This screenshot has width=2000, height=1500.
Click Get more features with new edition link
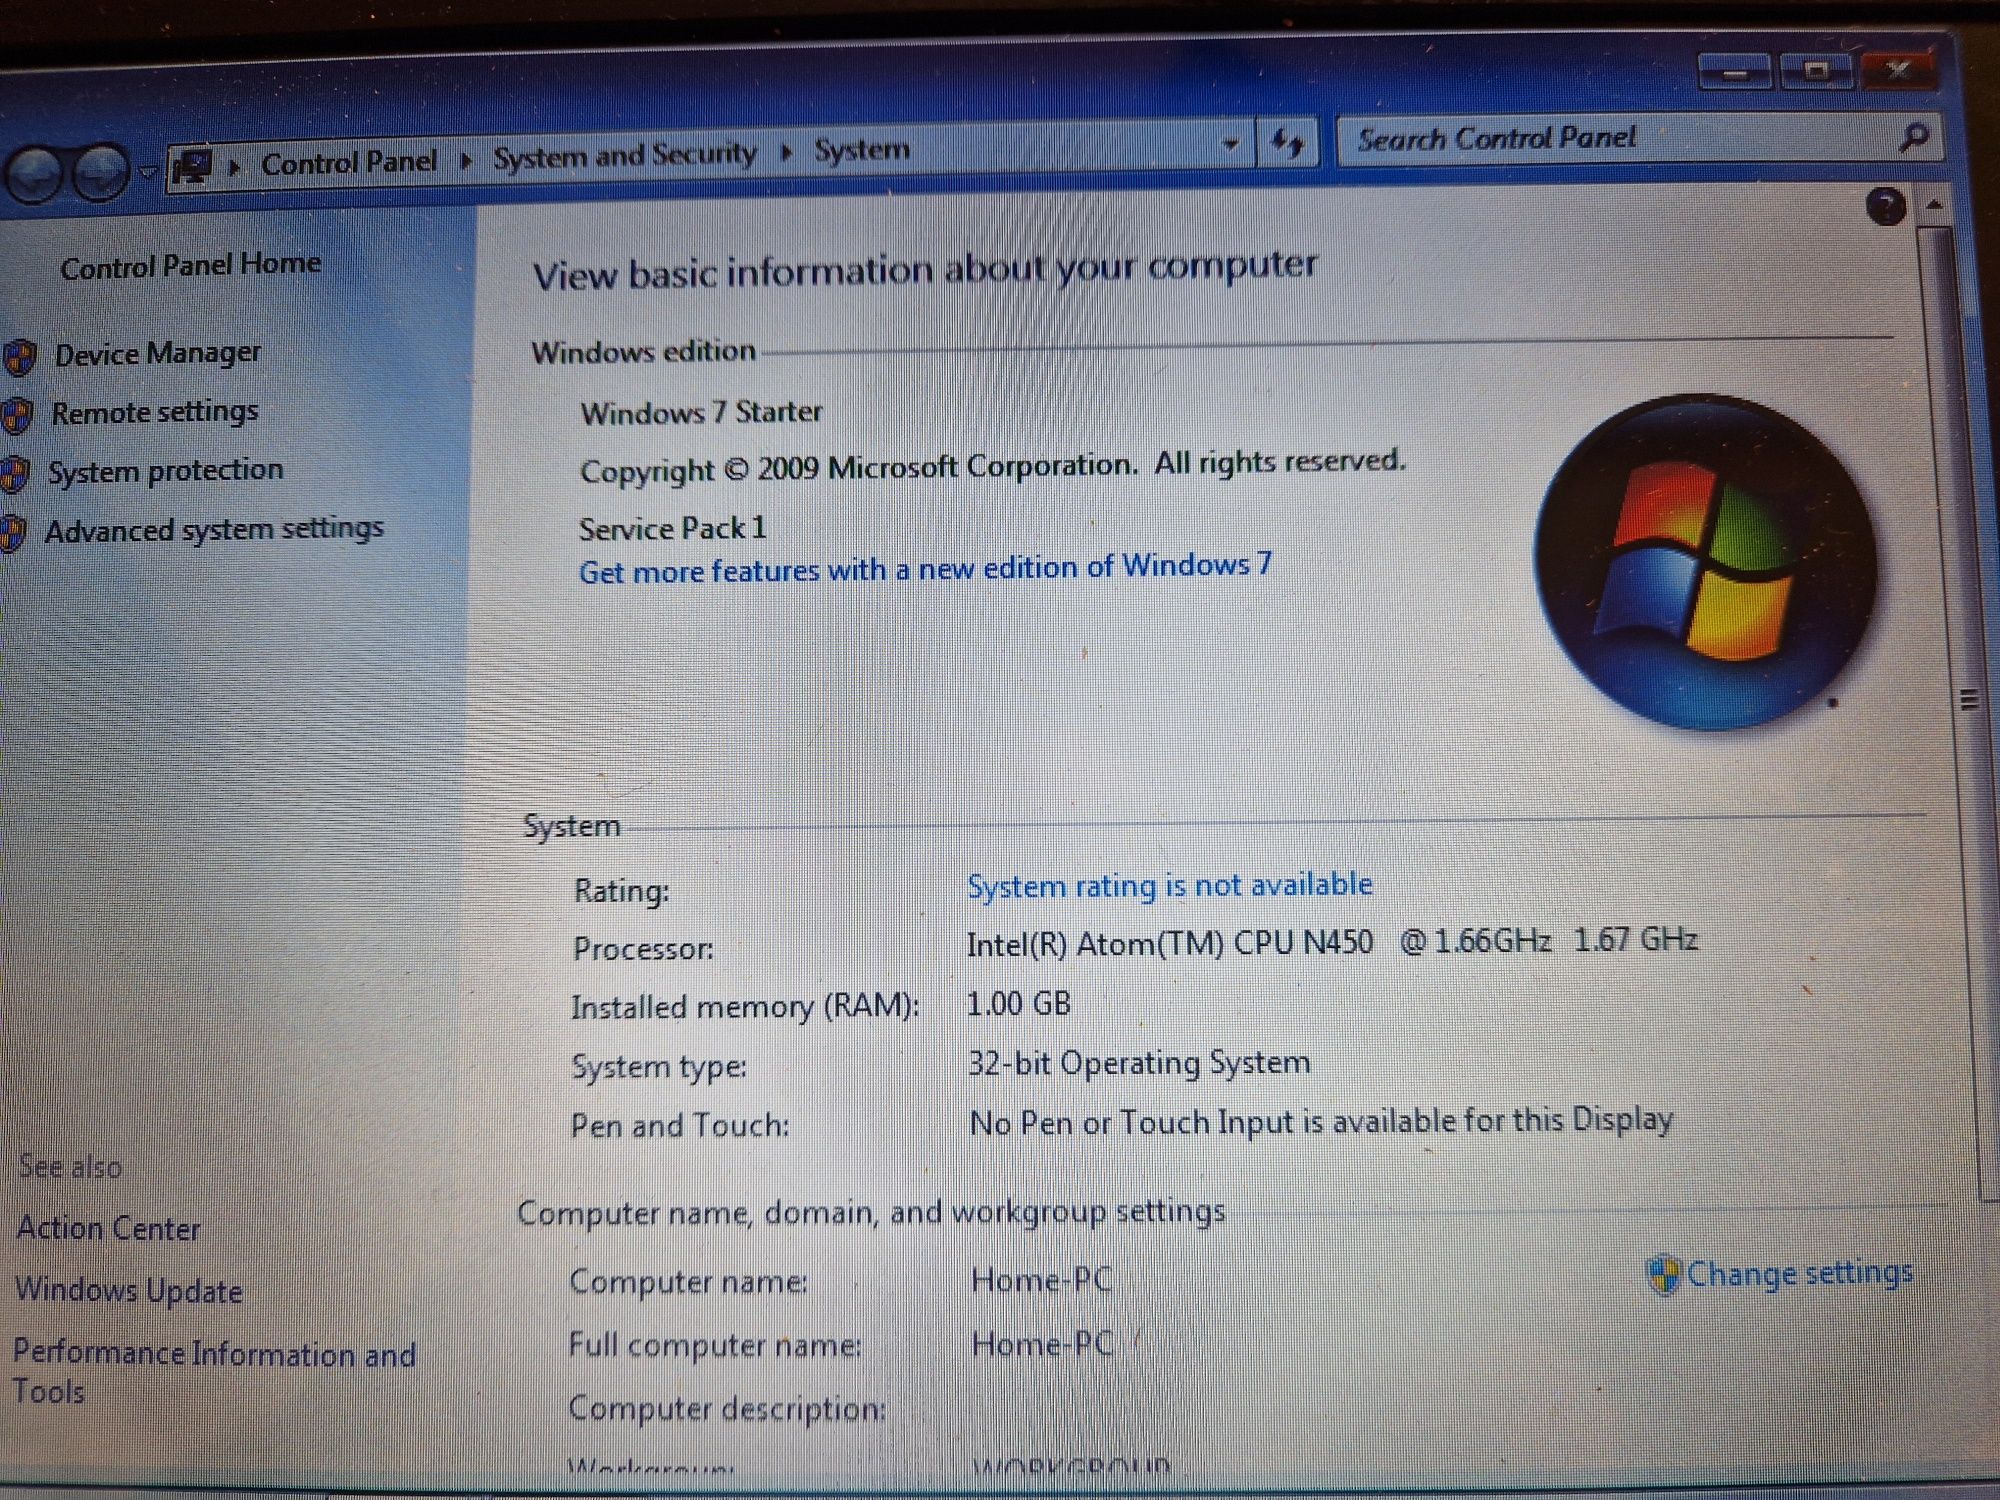click(926, 568)
